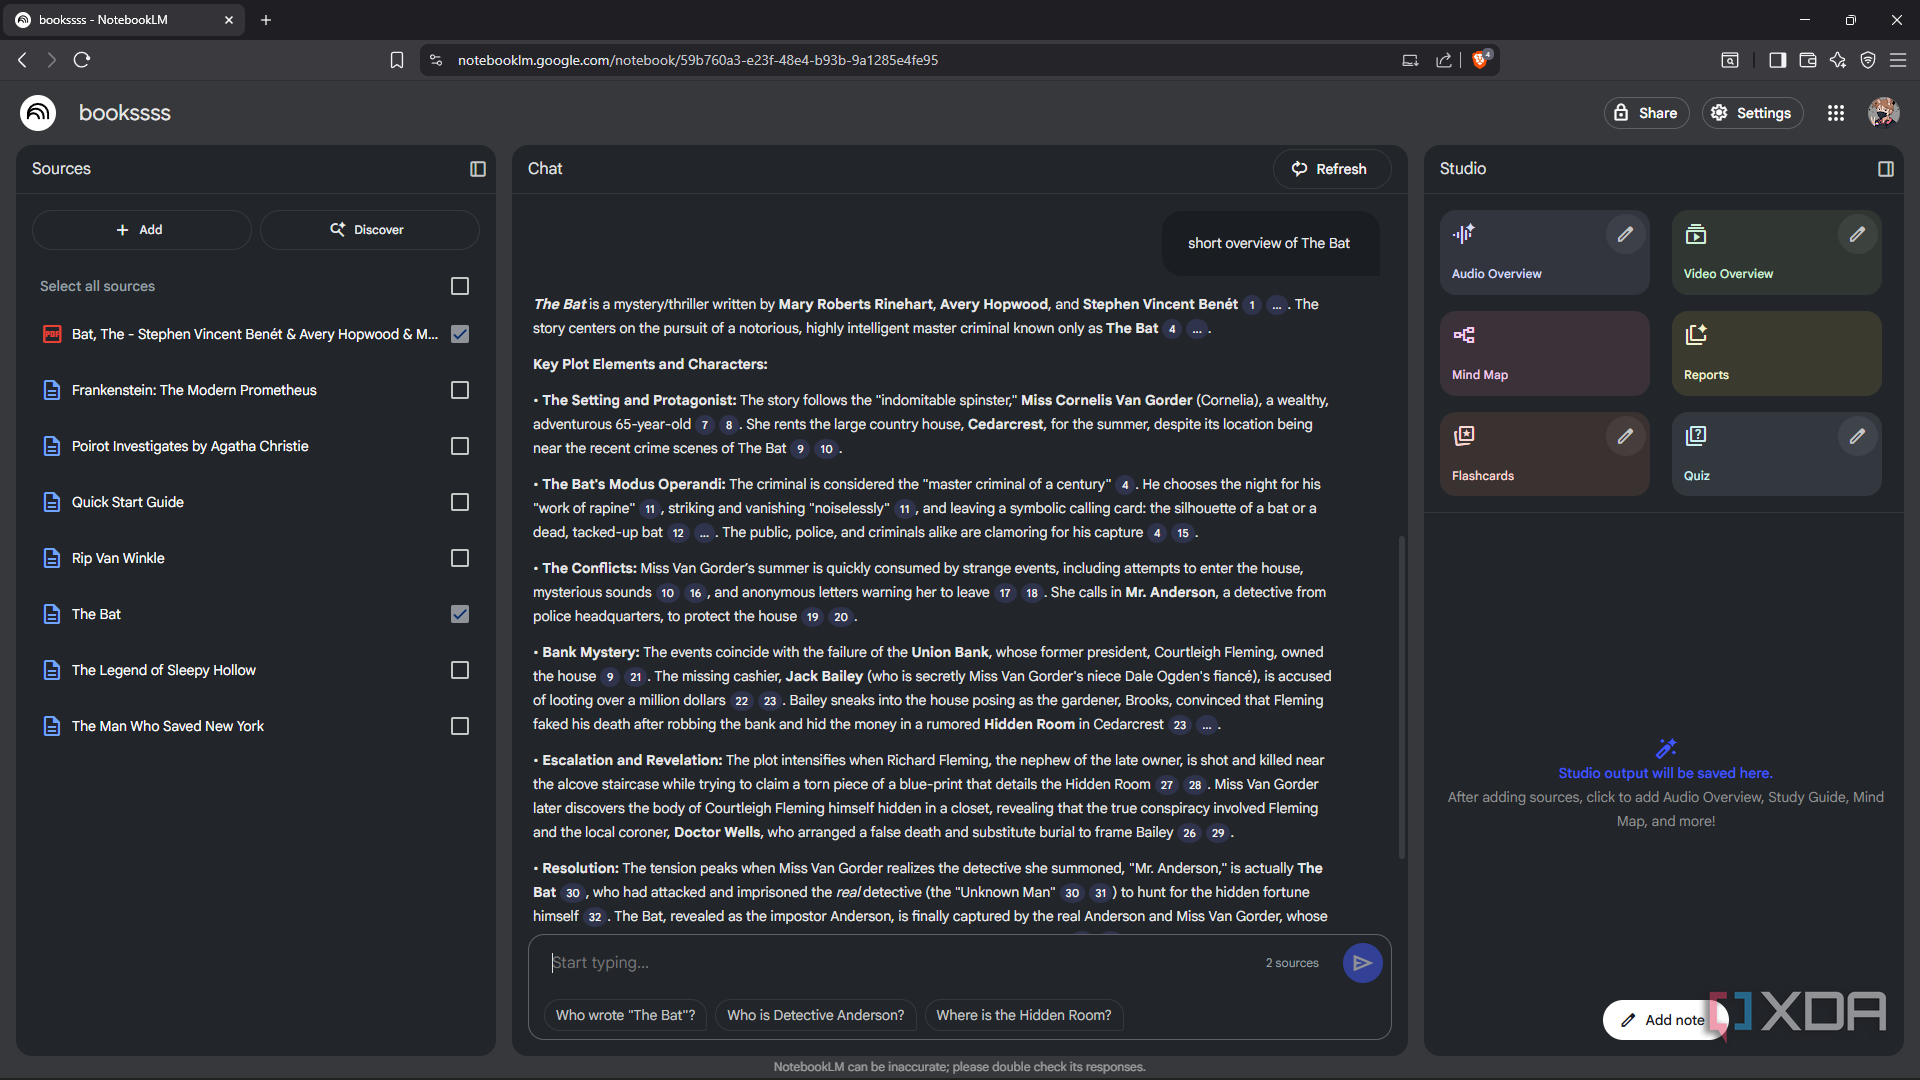Click chat panel vertical scrollbar
1920x1080 pixels.
(x=1401, y=698)
